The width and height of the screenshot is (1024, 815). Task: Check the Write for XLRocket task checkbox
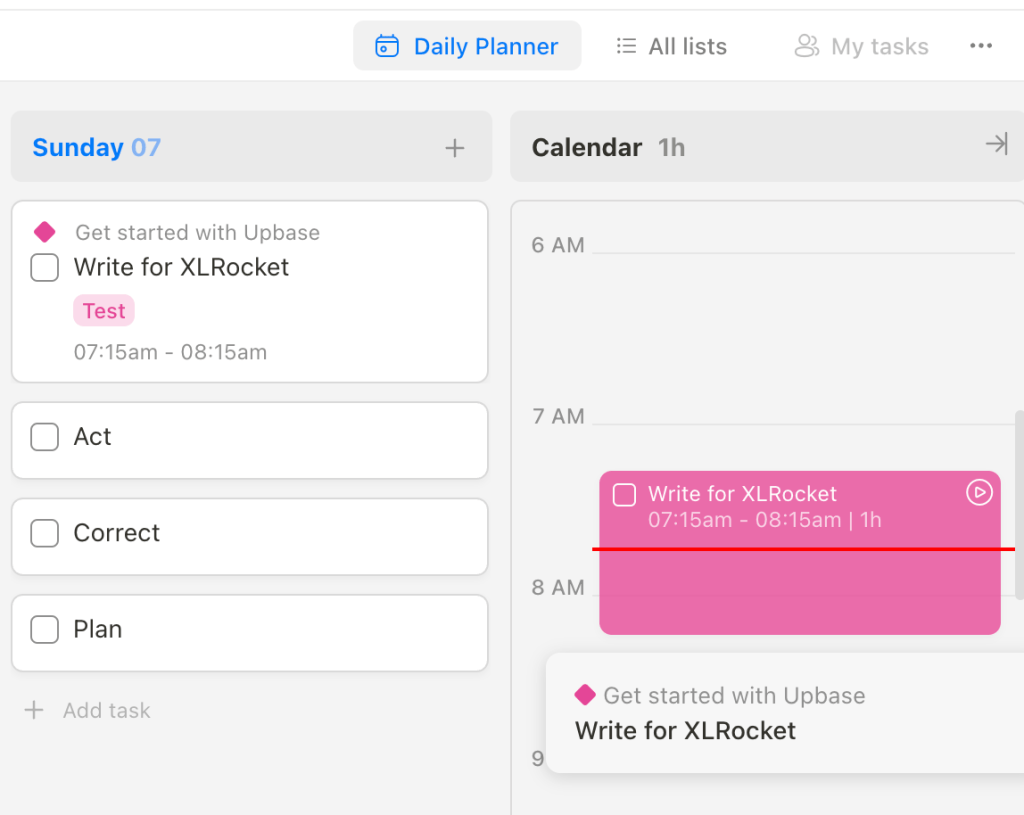coord(44,267)
